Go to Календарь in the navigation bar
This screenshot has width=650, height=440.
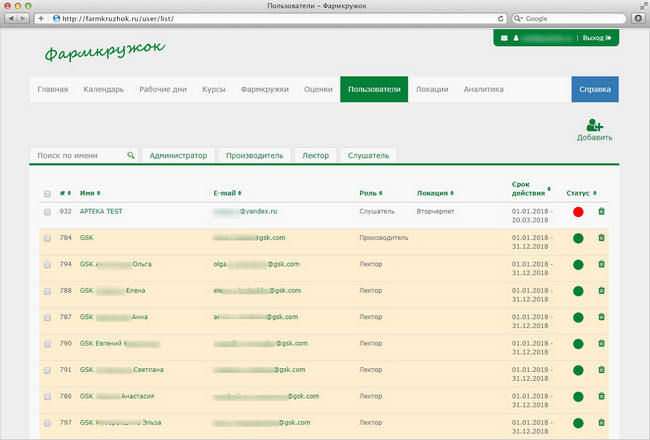pyautogui.click(x=104, y=89)
